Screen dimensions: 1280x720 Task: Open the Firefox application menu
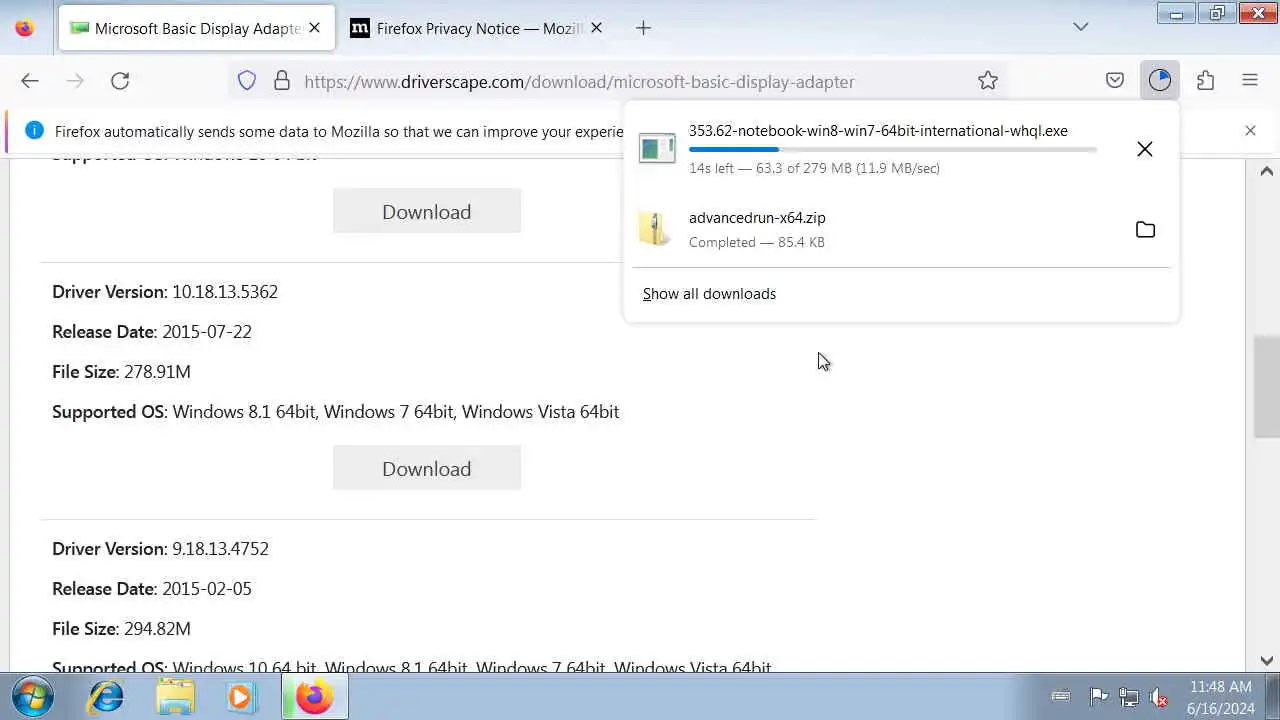pos(1250,81)
